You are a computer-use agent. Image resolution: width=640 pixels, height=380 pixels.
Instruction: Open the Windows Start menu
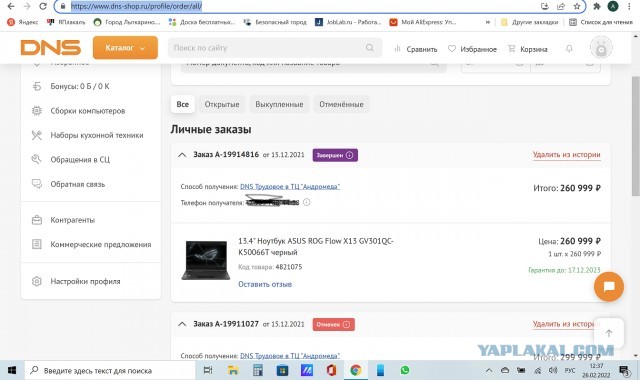pos(12,370)
